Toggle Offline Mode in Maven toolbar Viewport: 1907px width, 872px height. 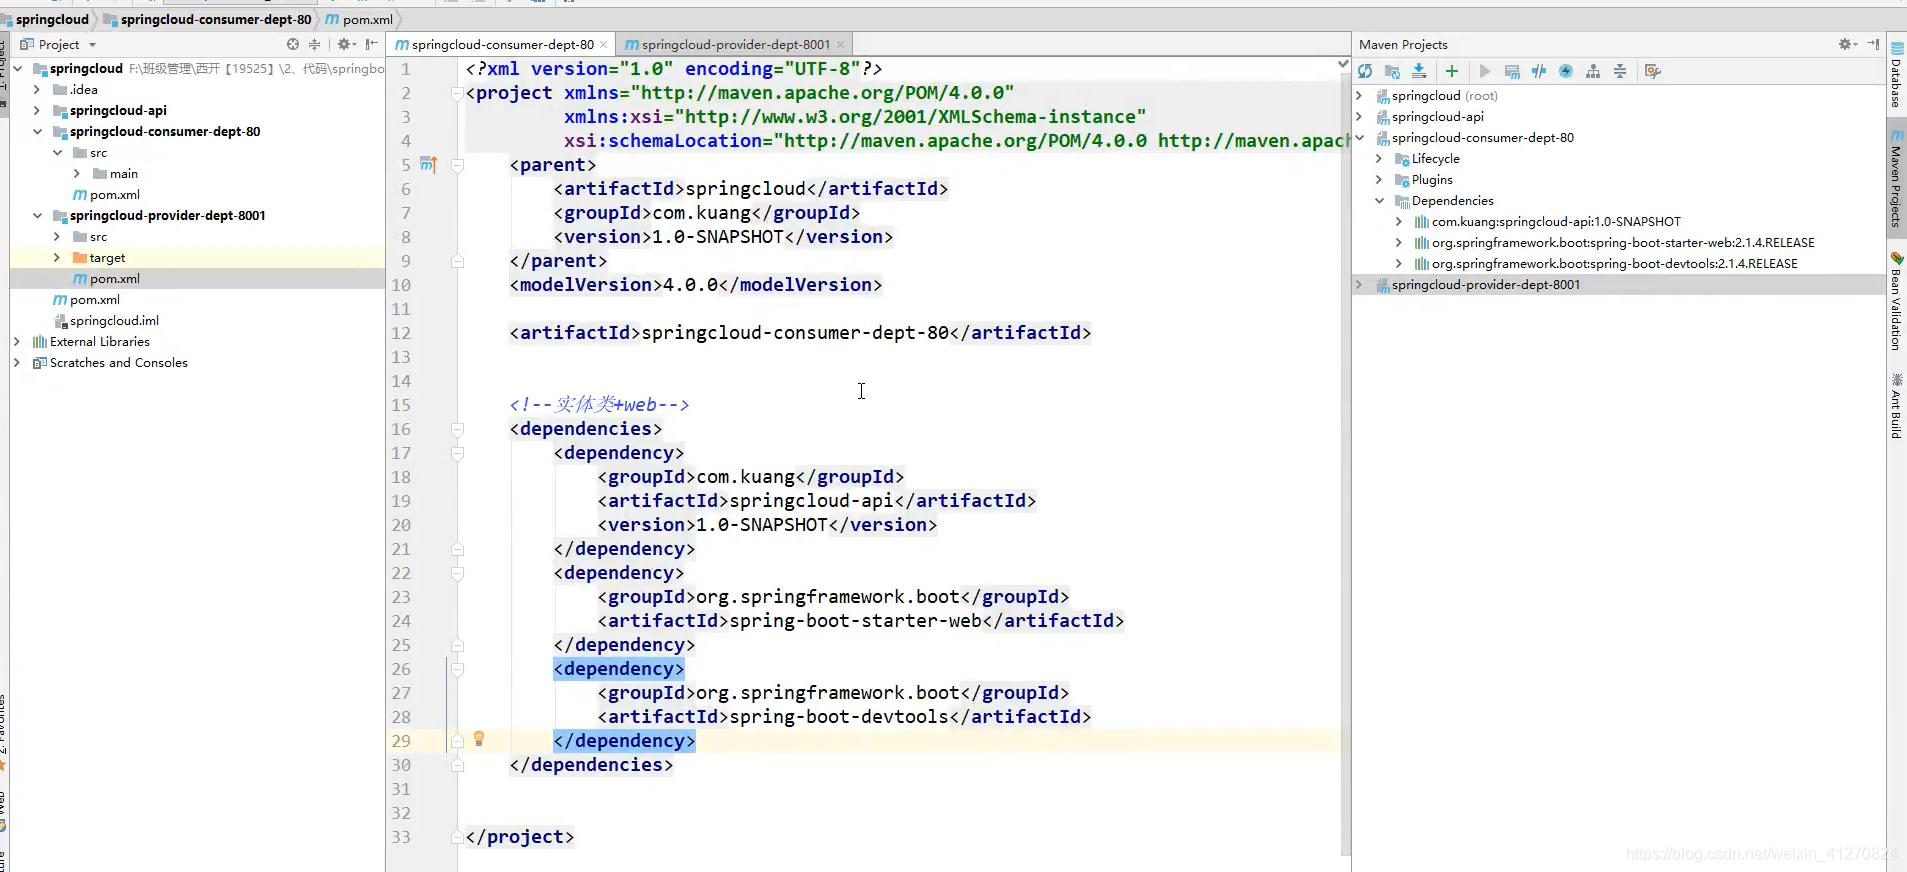click(1539, 71)
